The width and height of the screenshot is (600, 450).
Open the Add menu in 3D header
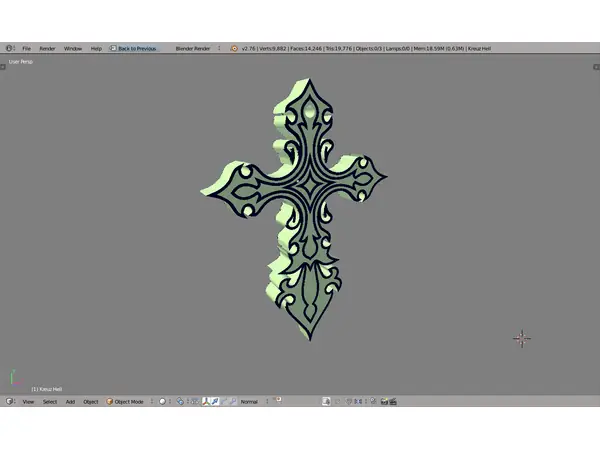[70, 402]
